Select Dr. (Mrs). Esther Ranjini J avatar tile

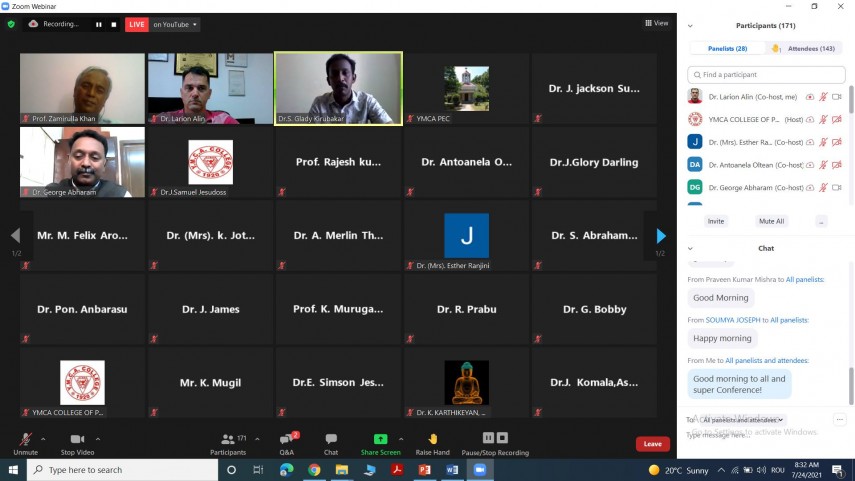pos(466,236)
